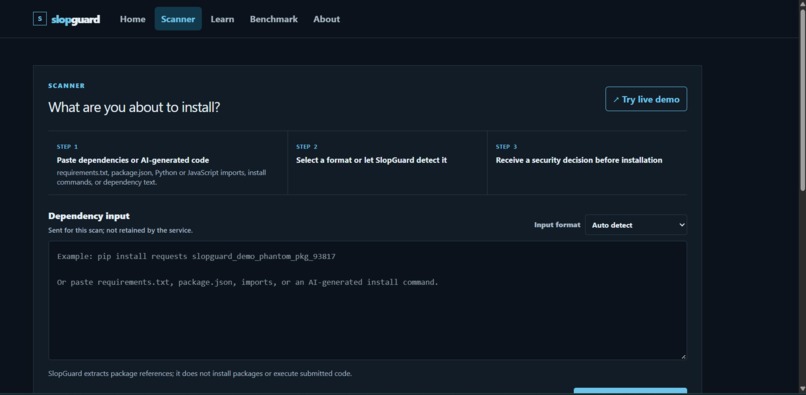Open the Learn page
This screenshot has width=806, height=395.
[x=222, y=19]
